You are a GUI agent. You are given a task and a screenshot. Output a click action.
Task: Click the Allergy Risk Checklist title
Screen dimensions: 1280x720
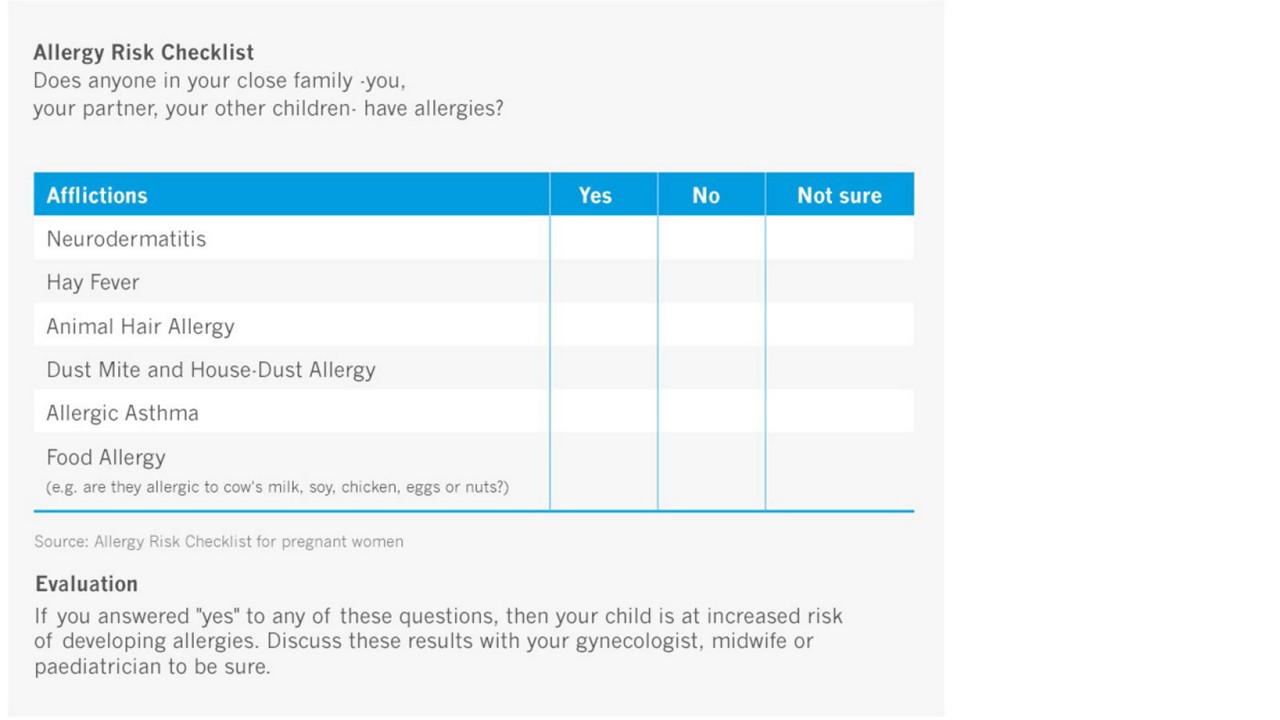[x=144, y=52]
